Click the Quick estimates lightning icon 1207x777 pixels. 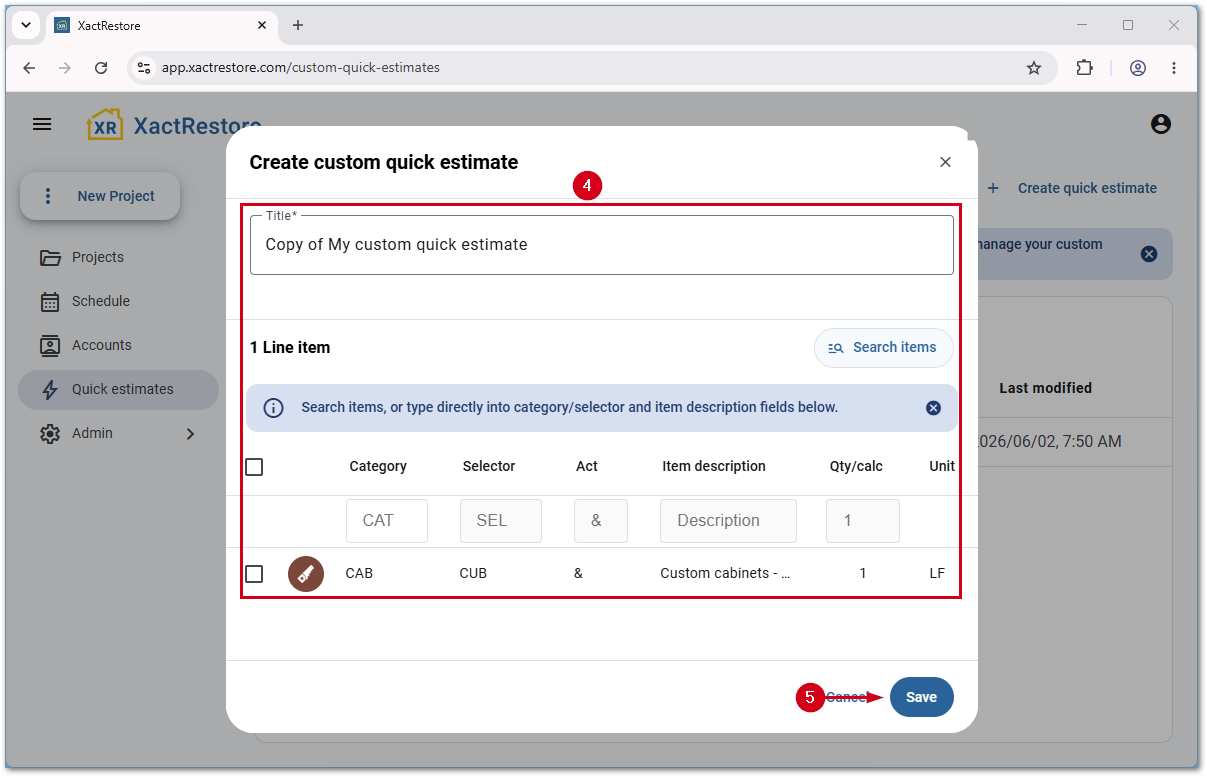(x=50, y=390)
